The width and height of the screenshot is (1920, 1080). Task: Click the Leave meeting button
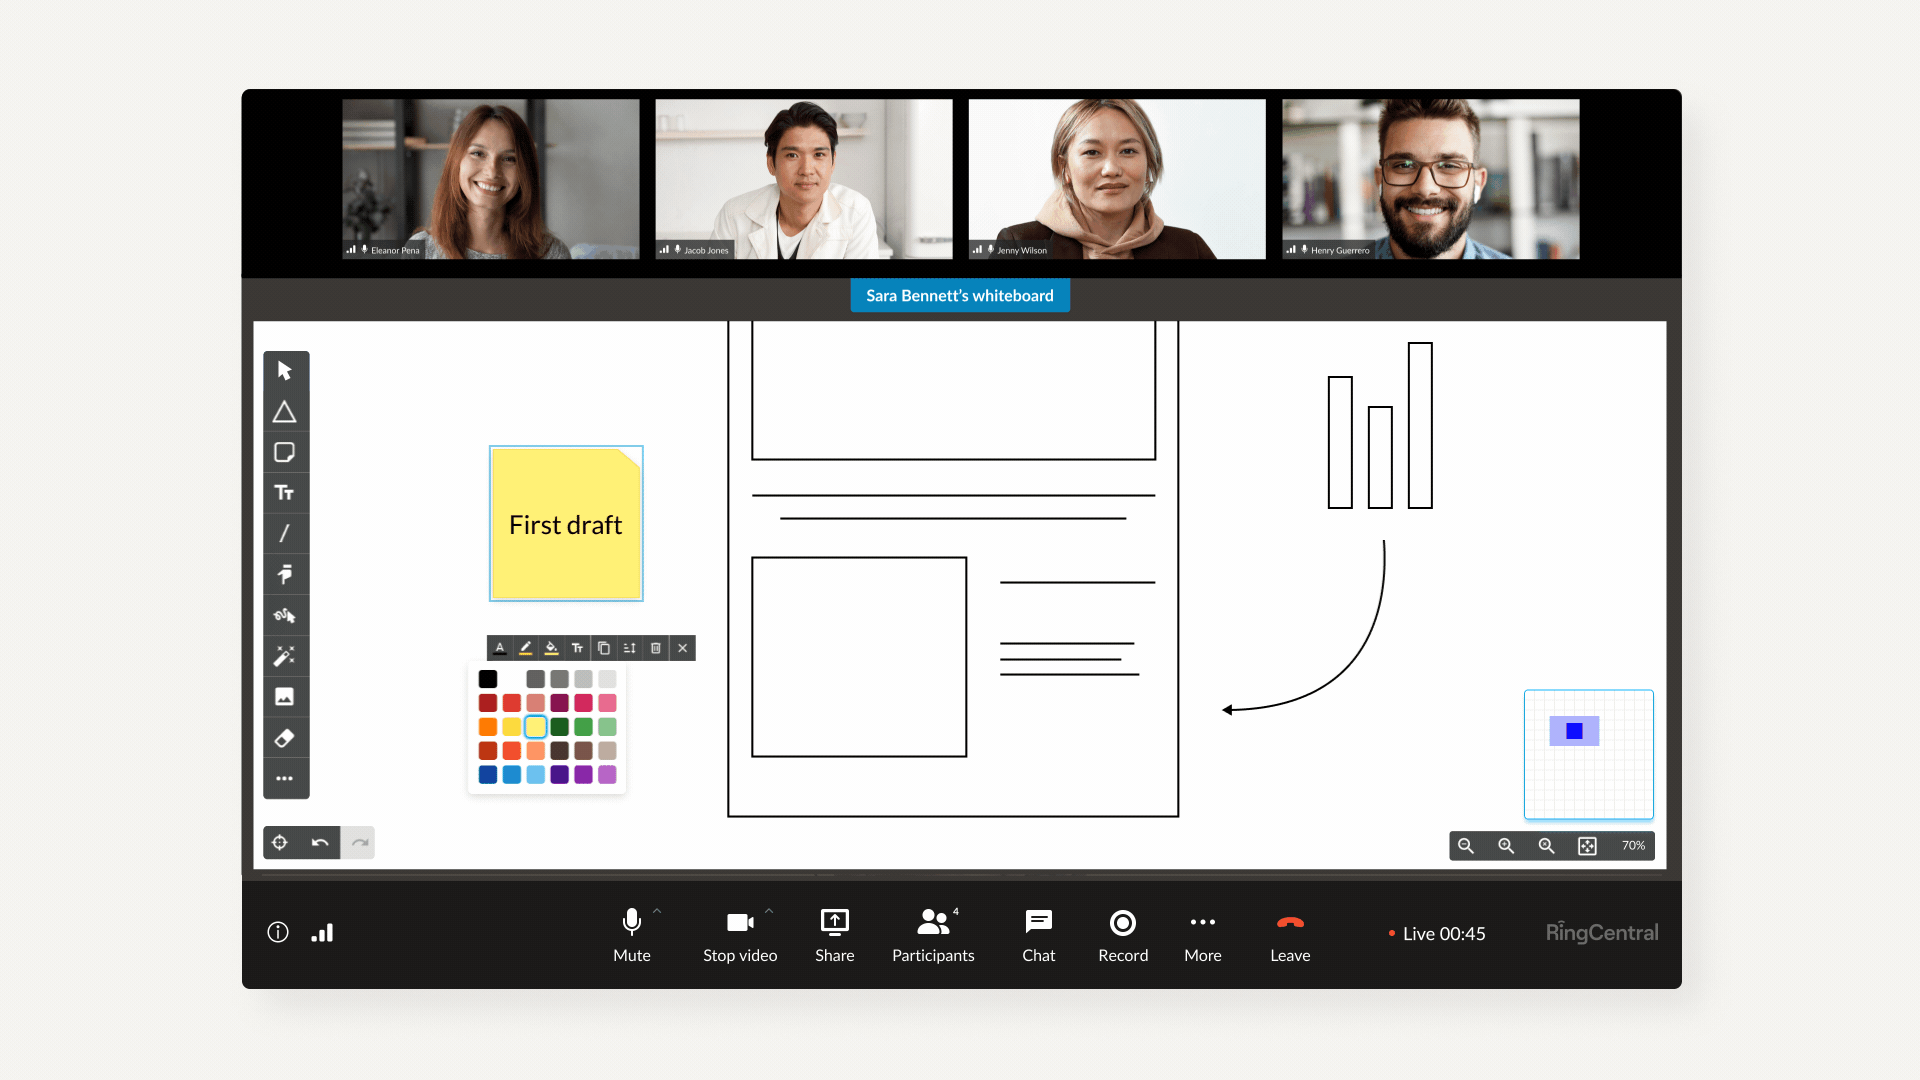pos(1290,932)
